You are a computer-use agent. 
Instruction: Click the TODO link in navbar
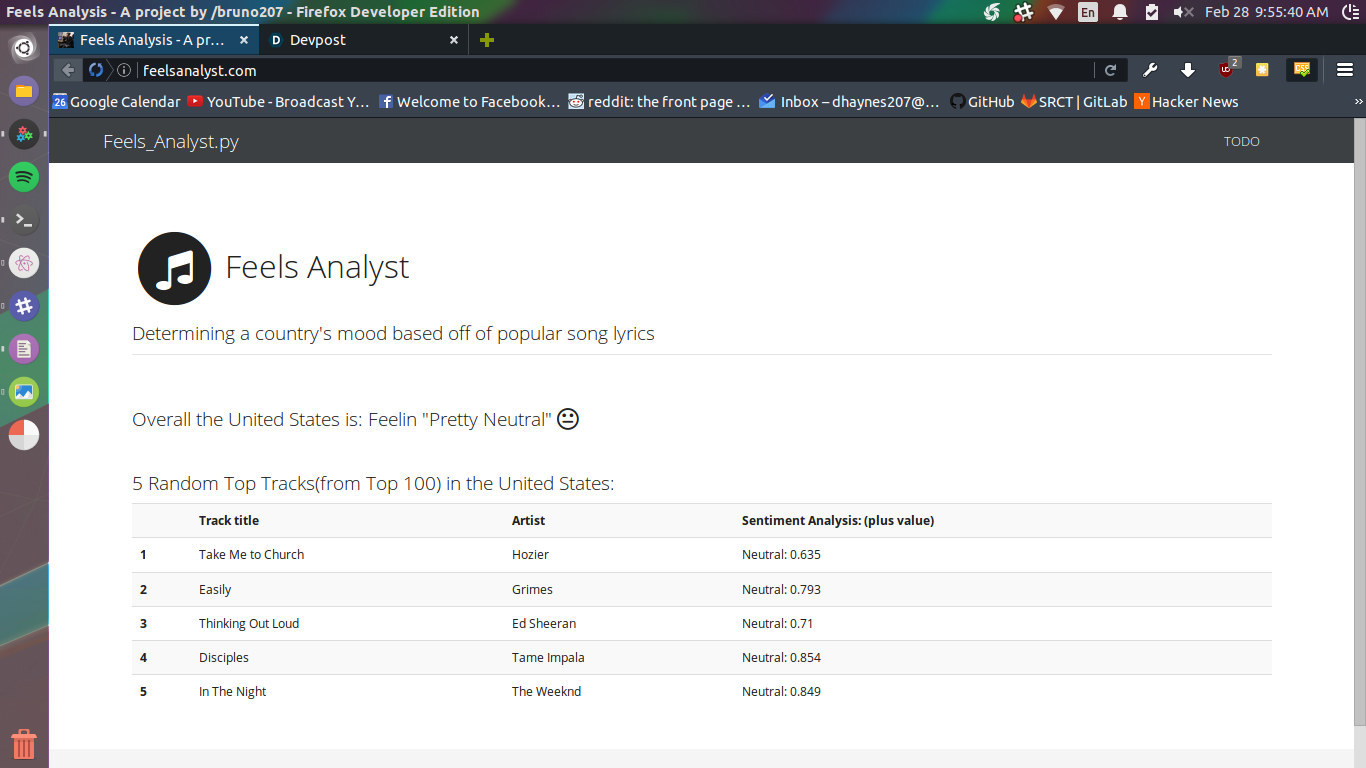tap(1242, 142)
